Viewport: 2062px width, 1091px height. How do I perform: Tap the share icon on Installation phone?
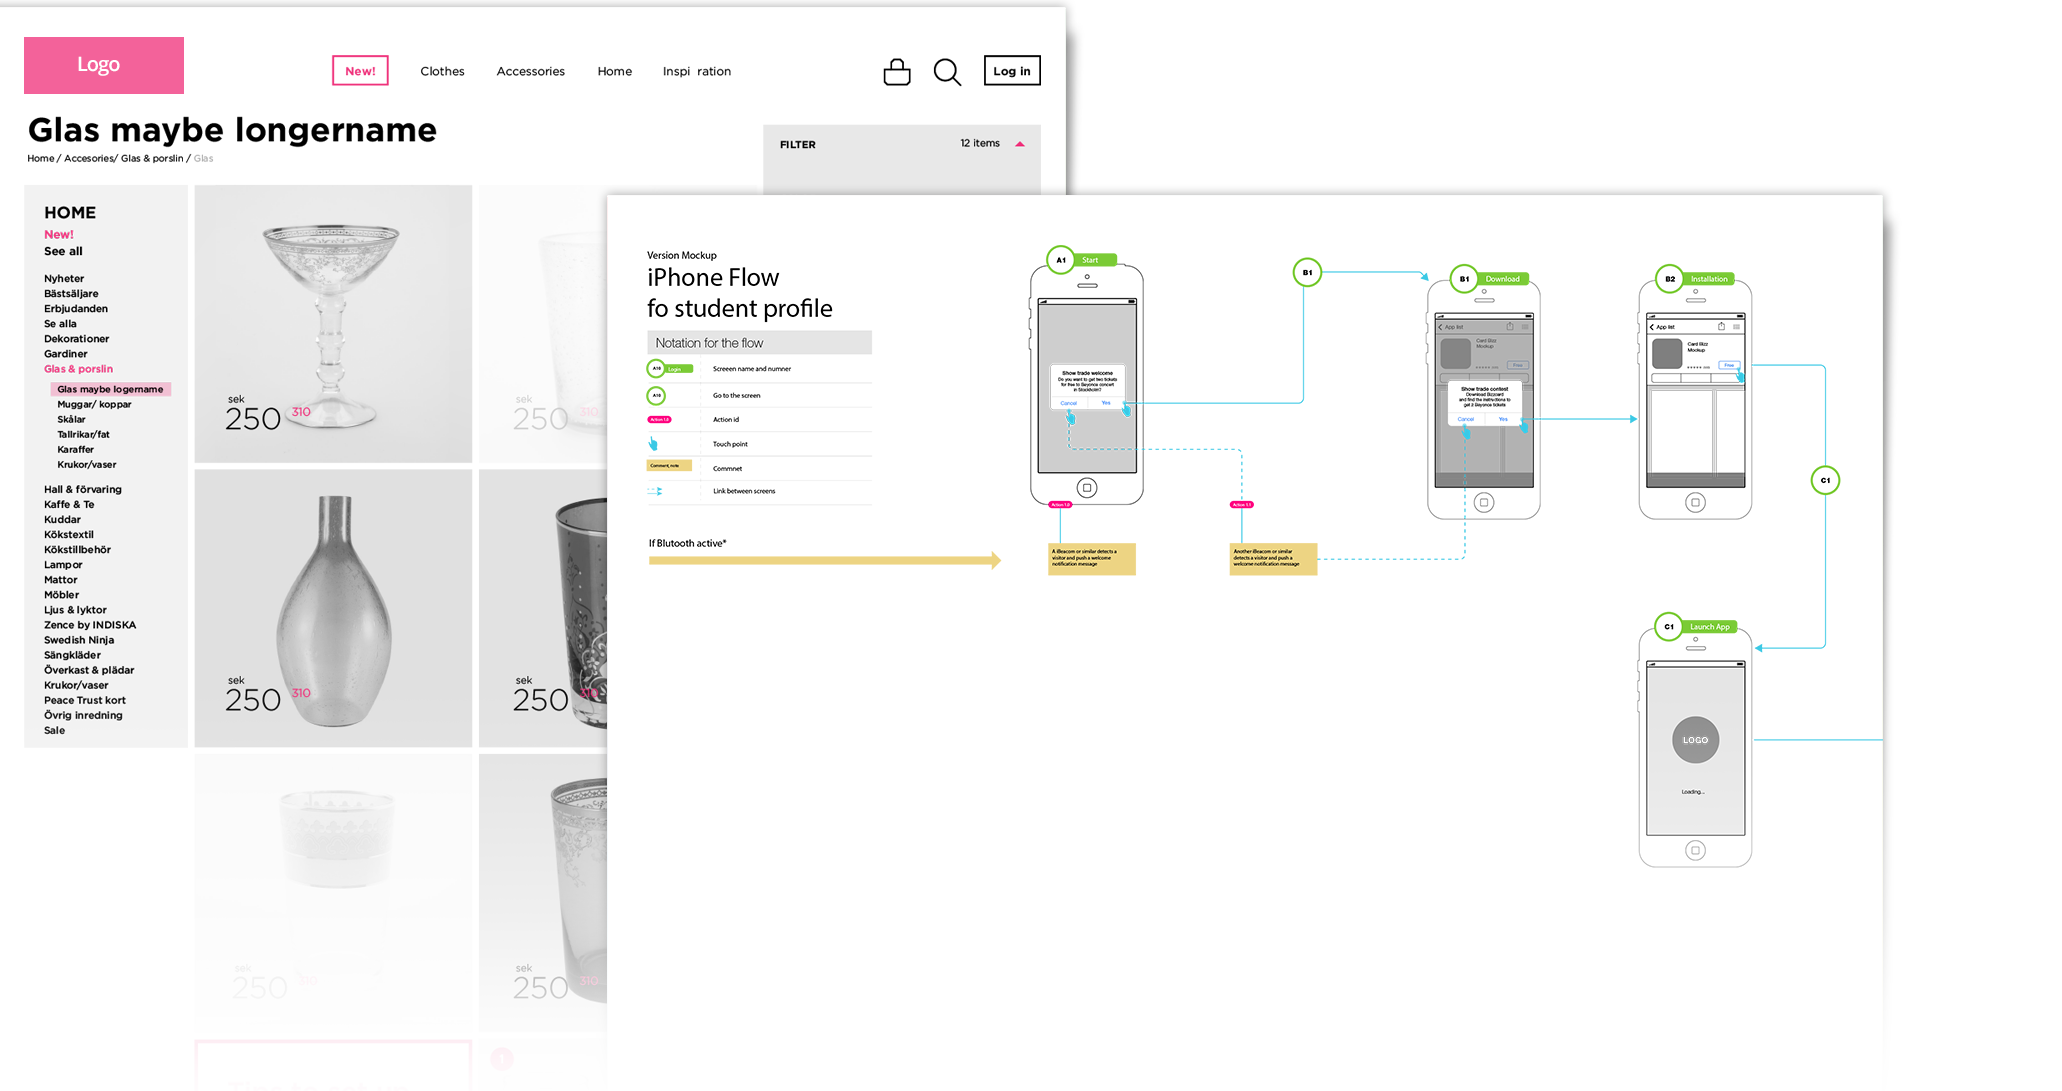1721,326
